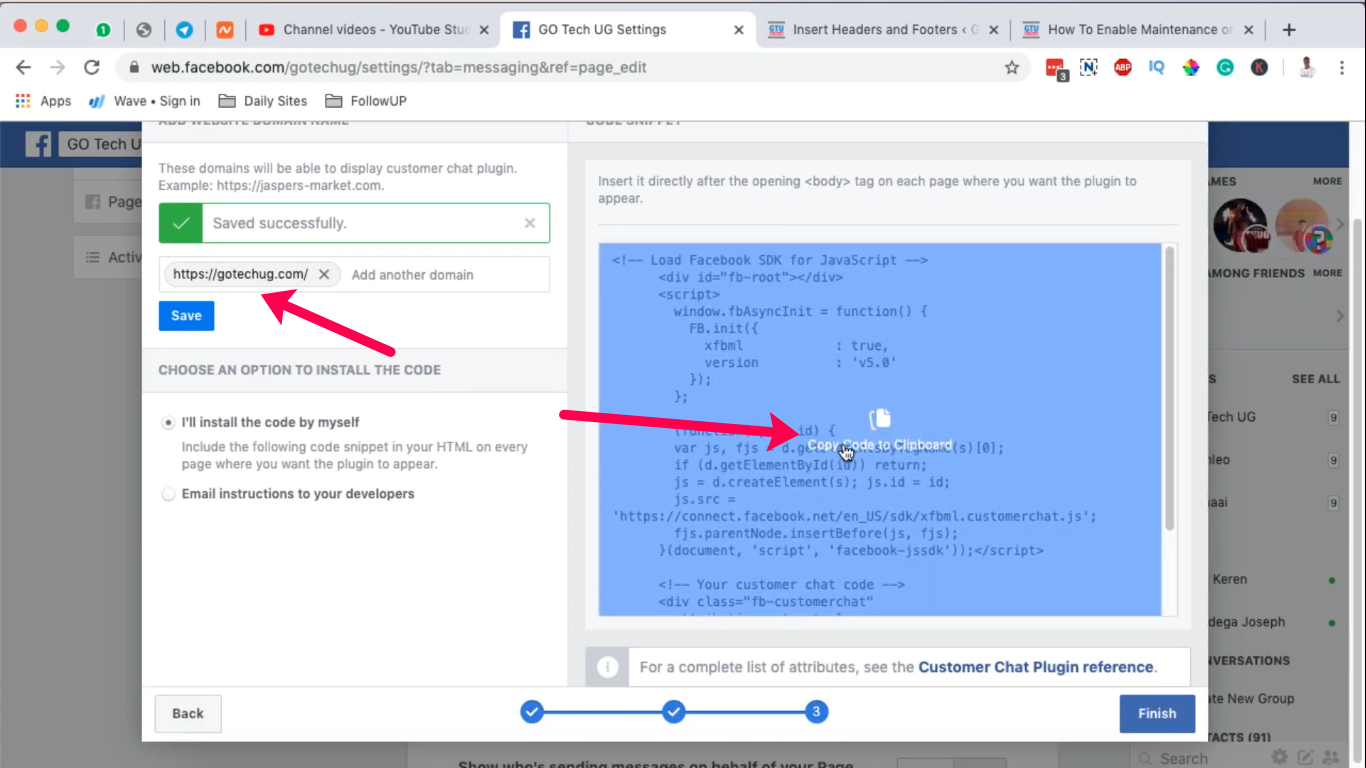Click the dark K extension icon

point(1259,68)
